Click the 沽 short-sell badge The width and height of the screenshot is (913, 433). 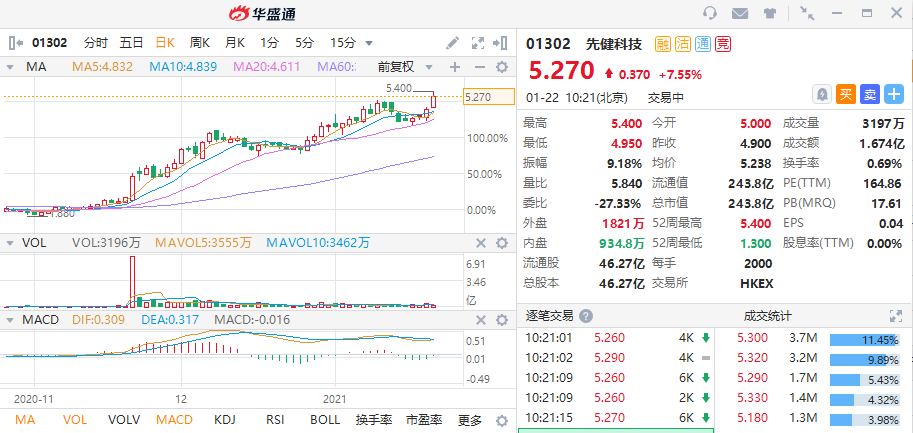click(x=682, y=44)
